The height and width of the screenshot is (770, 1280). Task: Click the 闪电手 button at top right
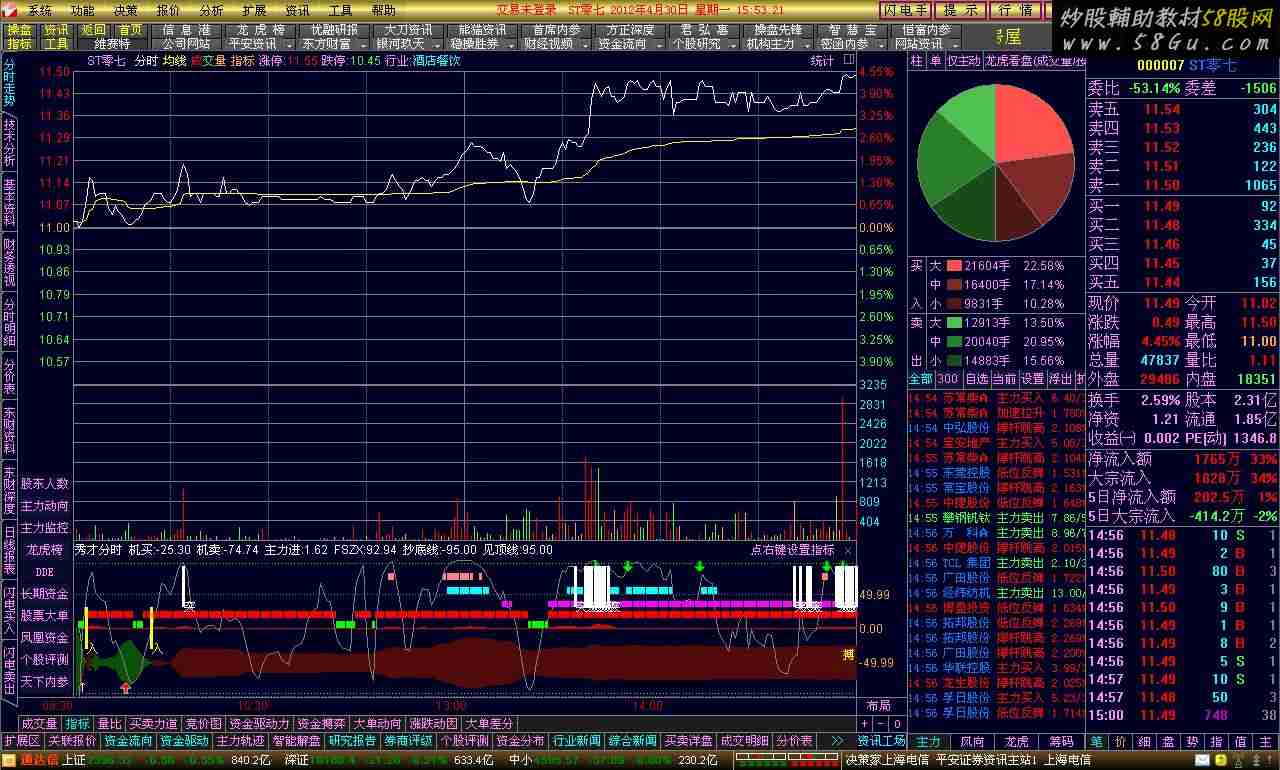pyautogui.click(x=906, y=10)
